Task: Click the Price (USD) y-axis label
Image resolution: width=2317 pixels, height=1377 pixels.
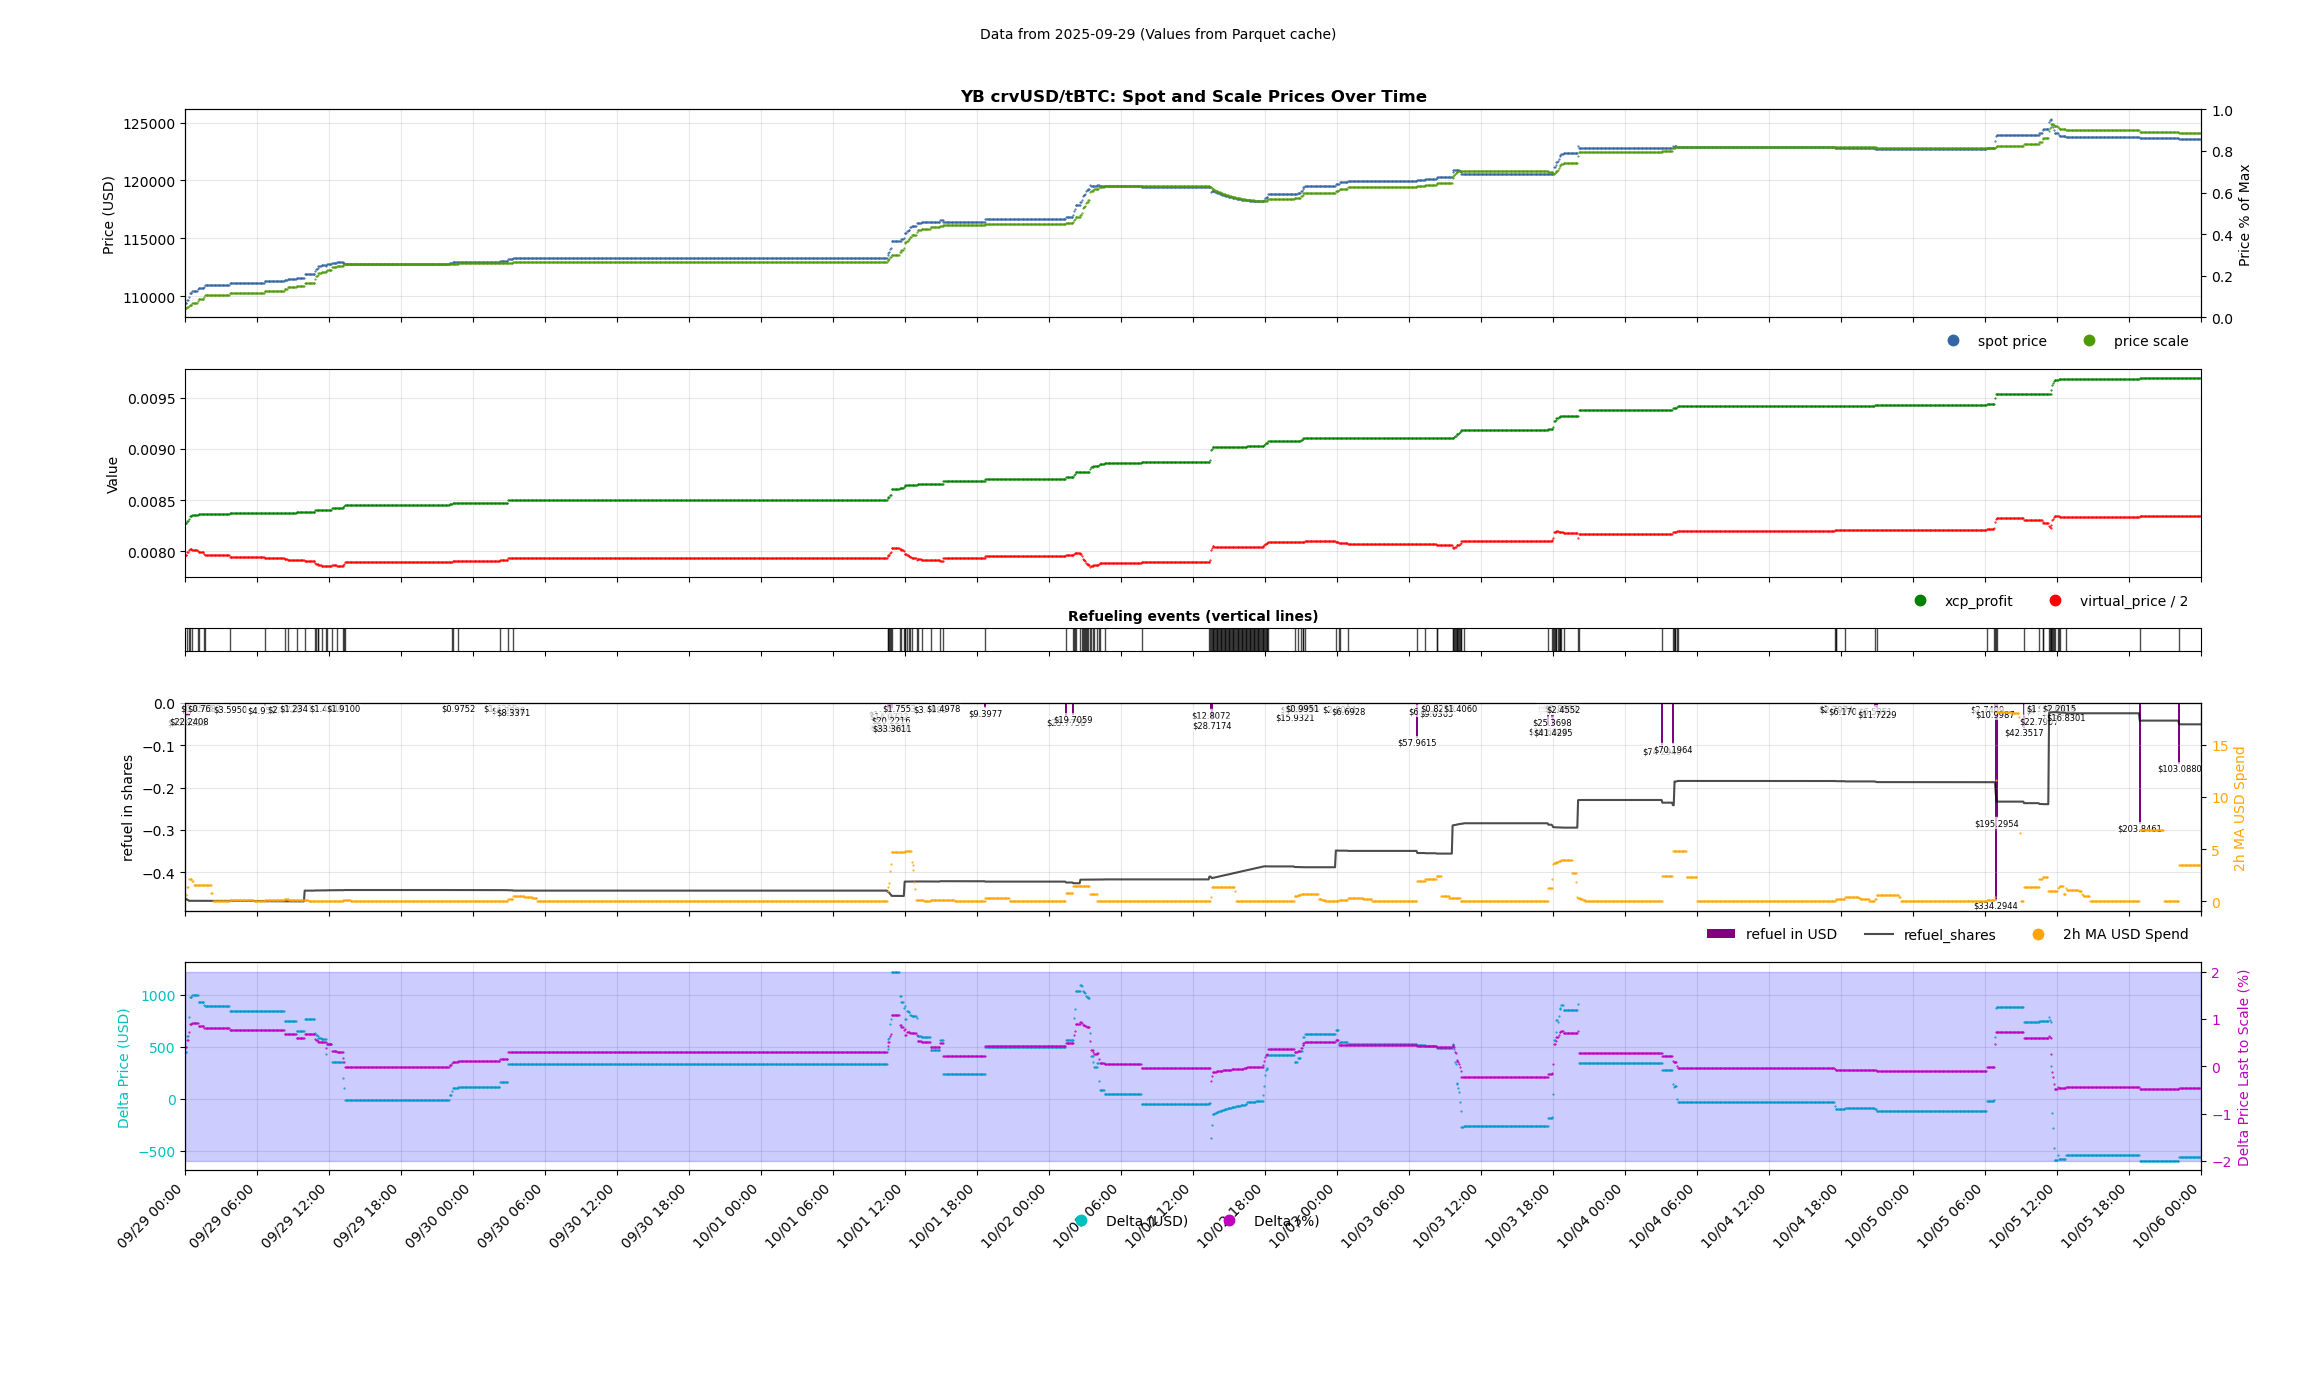Action: tap(109, 214)
